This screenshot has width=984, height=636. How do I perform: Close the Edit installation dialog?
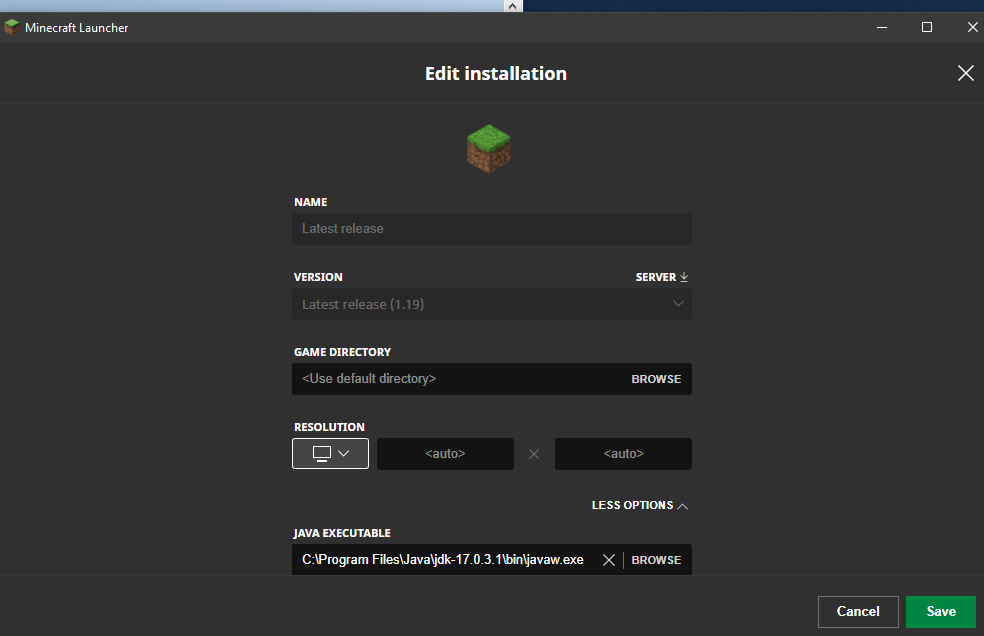(x=964, y=72)
